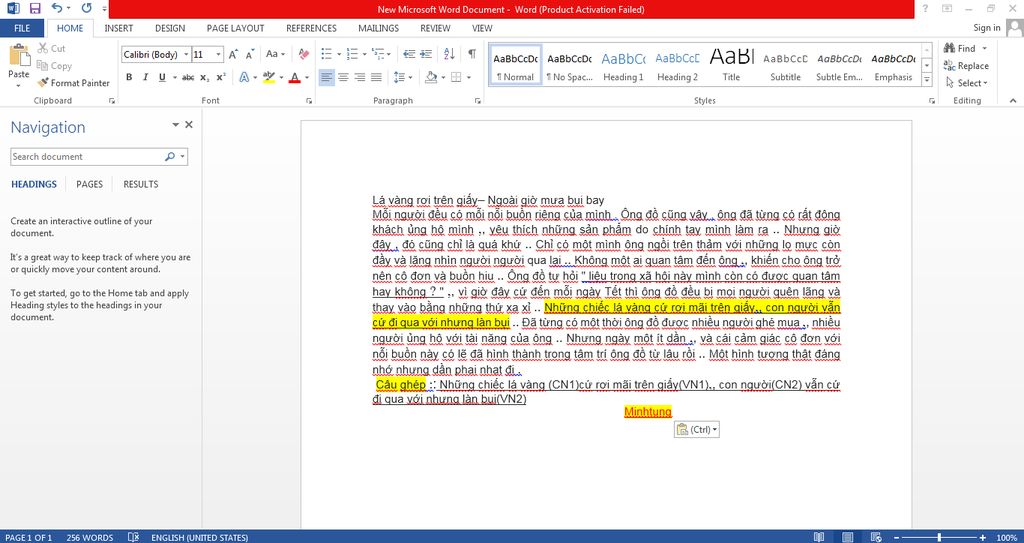Screen dimensions: 1024x543
Task: Expand the Styles gallery more arrow
Action: point(927,79)
